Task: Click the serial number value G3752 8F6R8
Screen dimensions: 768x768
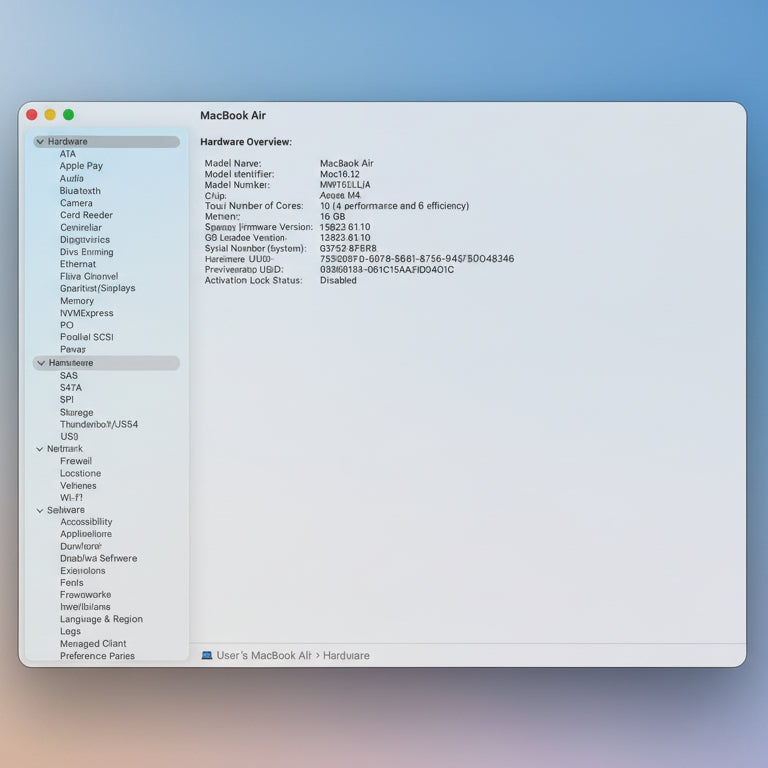Action: 348,248
